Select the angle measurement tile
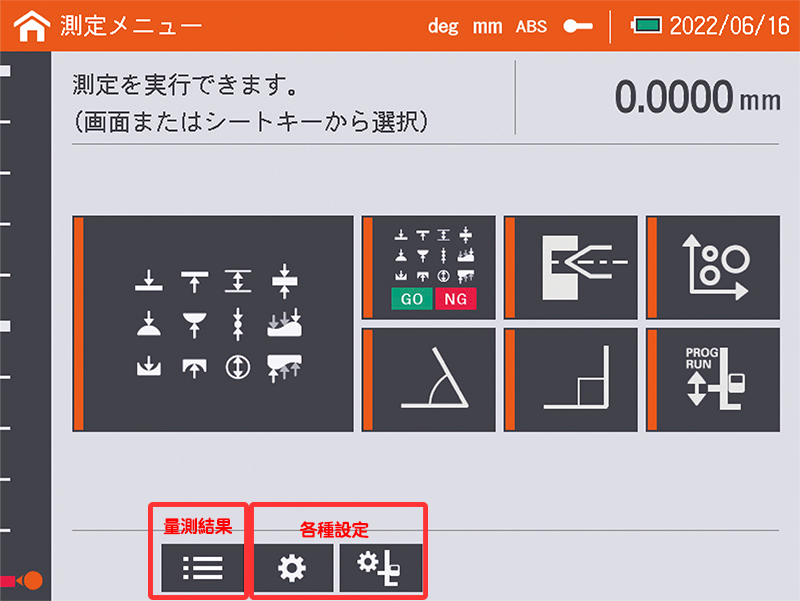 click(x=429, y=380)
